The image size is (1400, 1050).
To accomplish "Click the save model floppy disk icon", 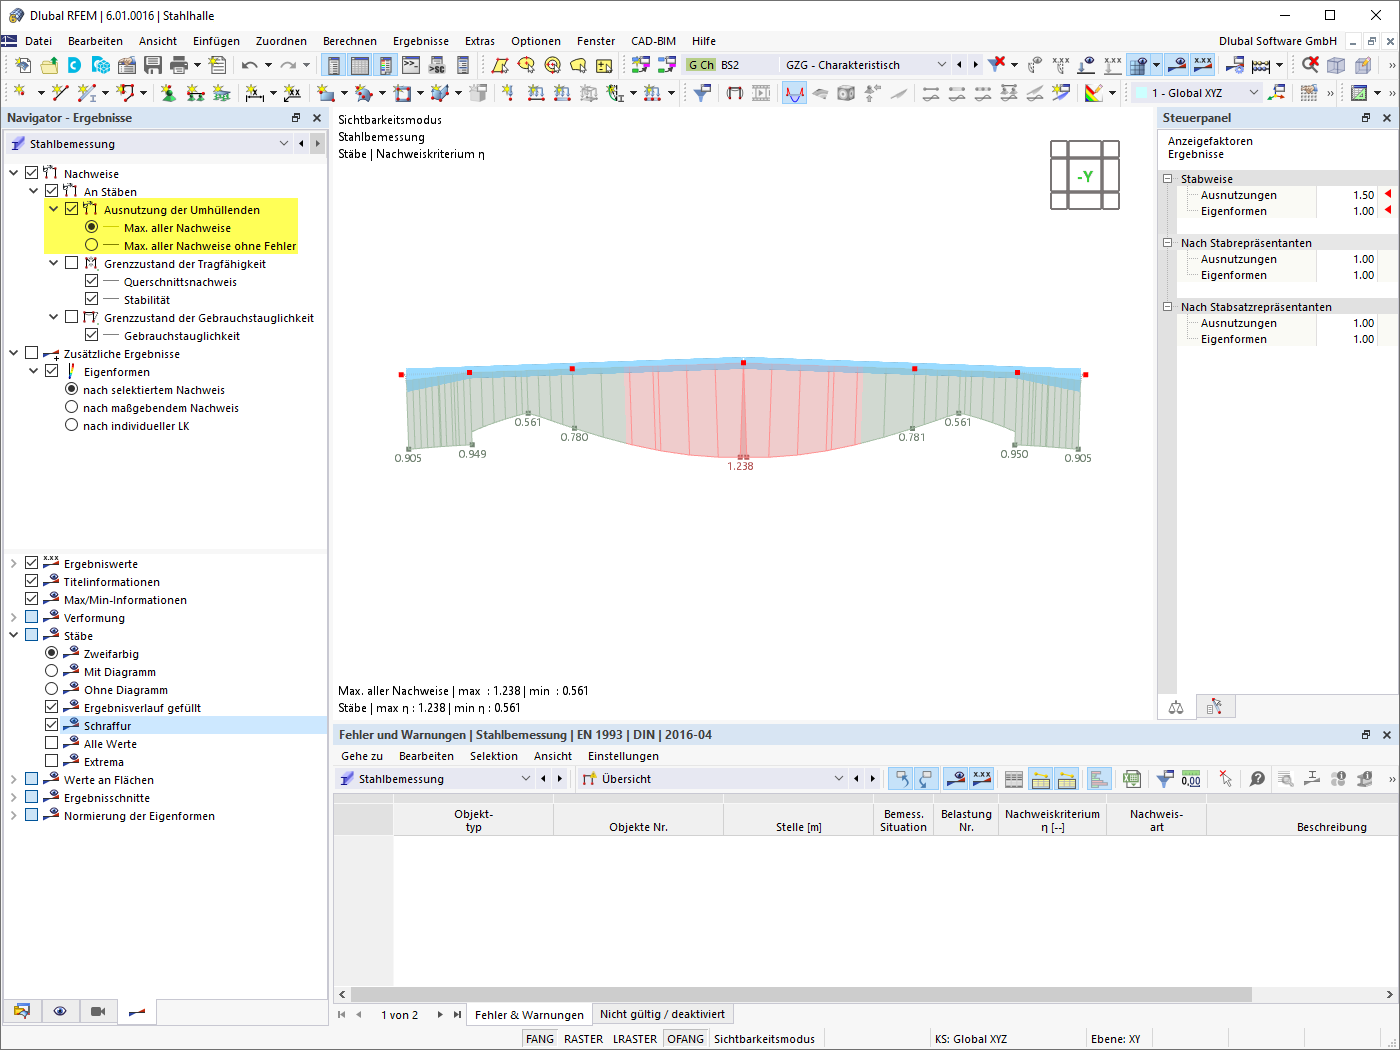I will coord(153,65).
